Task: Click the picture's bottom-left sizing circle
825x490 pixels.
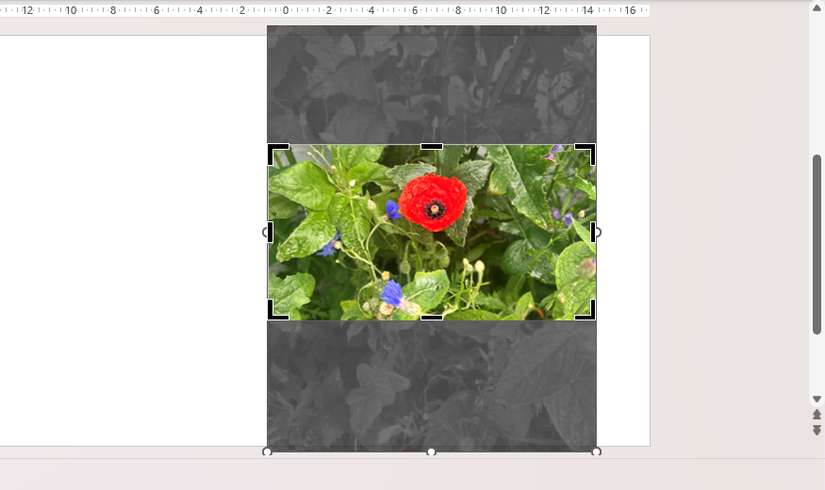Action: [267, 452]
